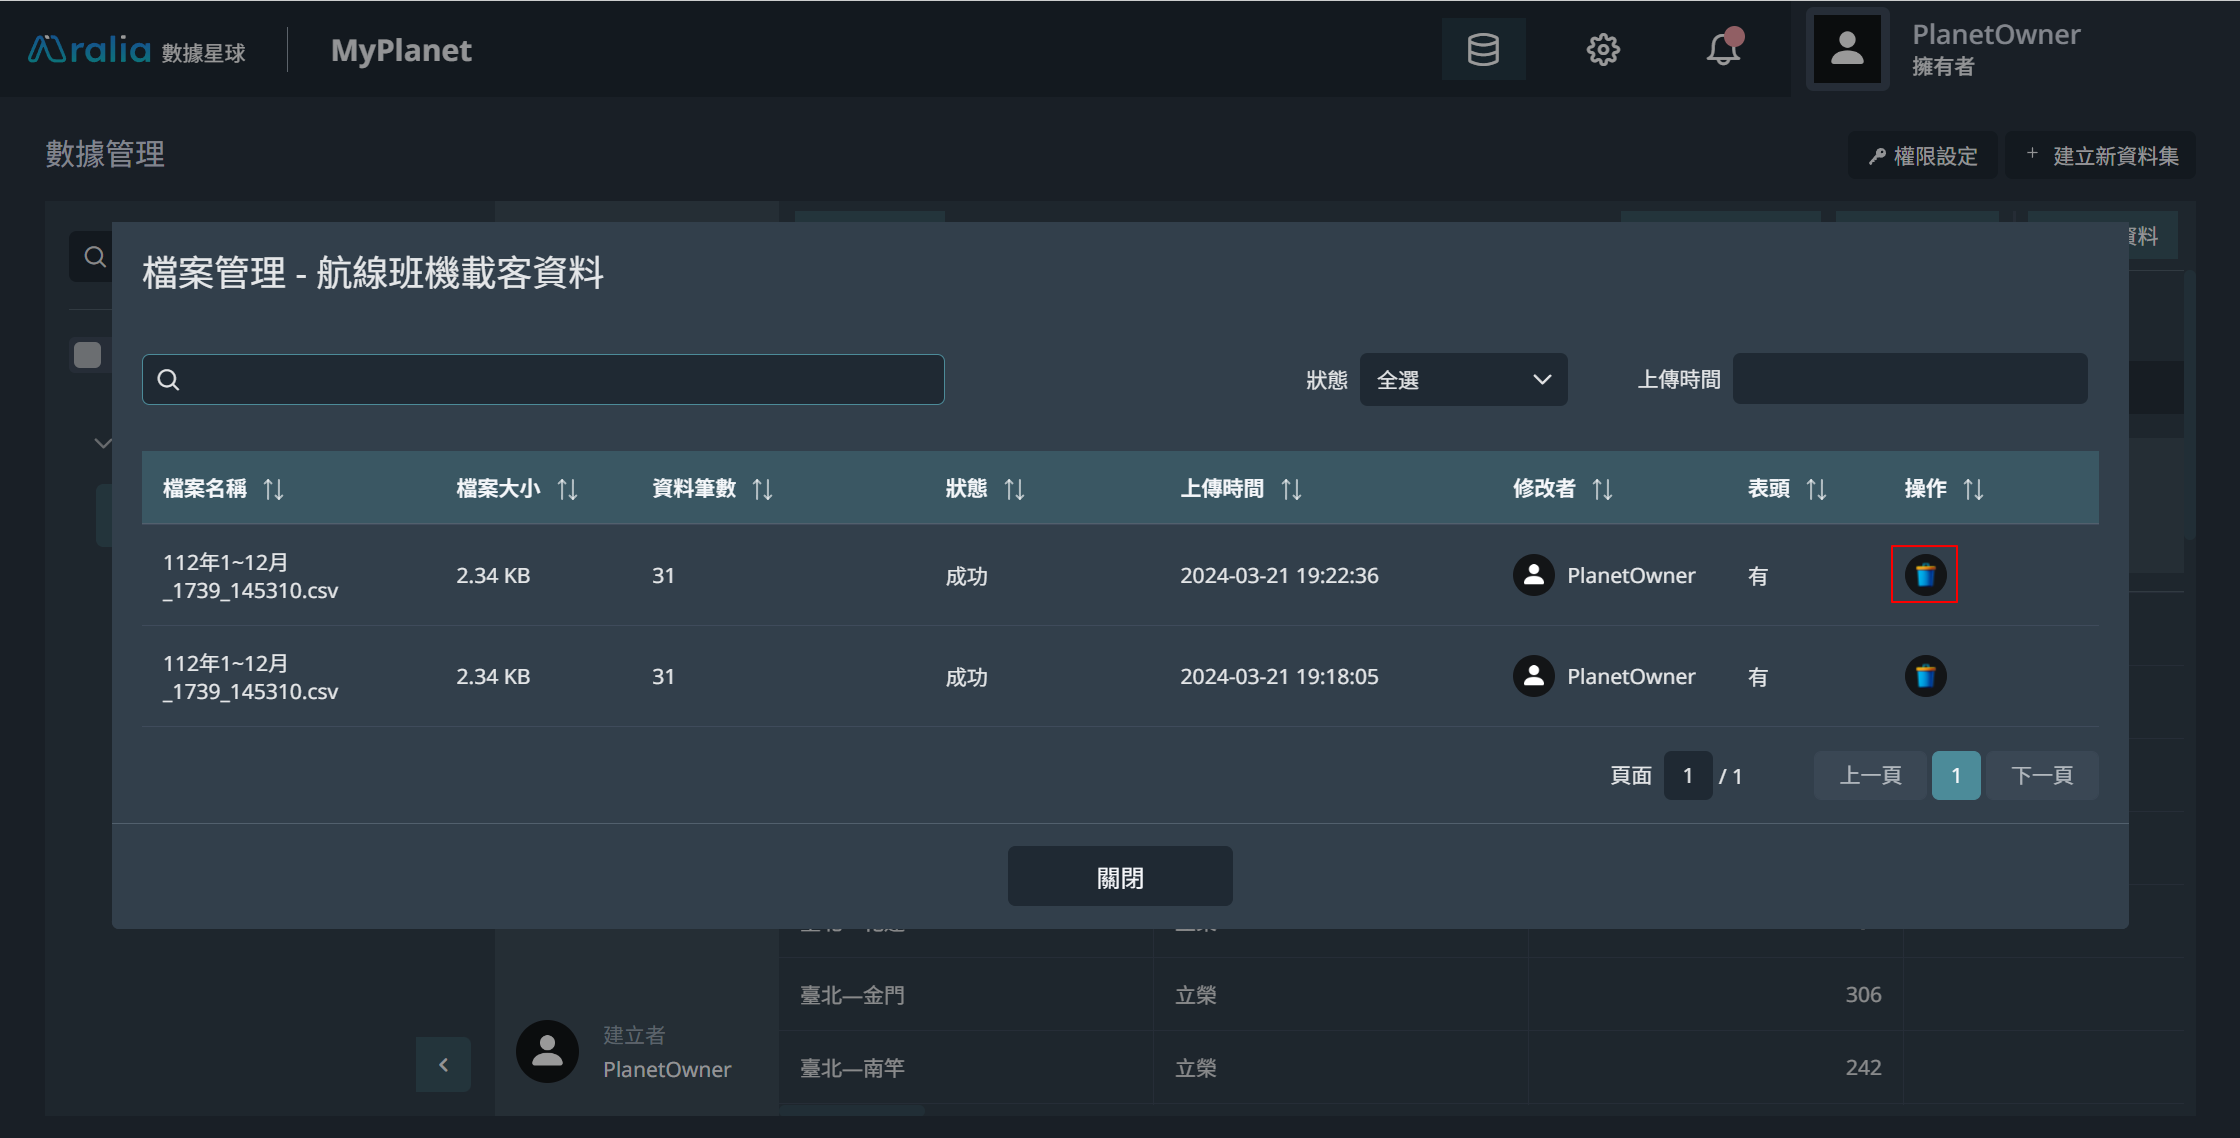Open the notifications bell

tap(1723, 49)
